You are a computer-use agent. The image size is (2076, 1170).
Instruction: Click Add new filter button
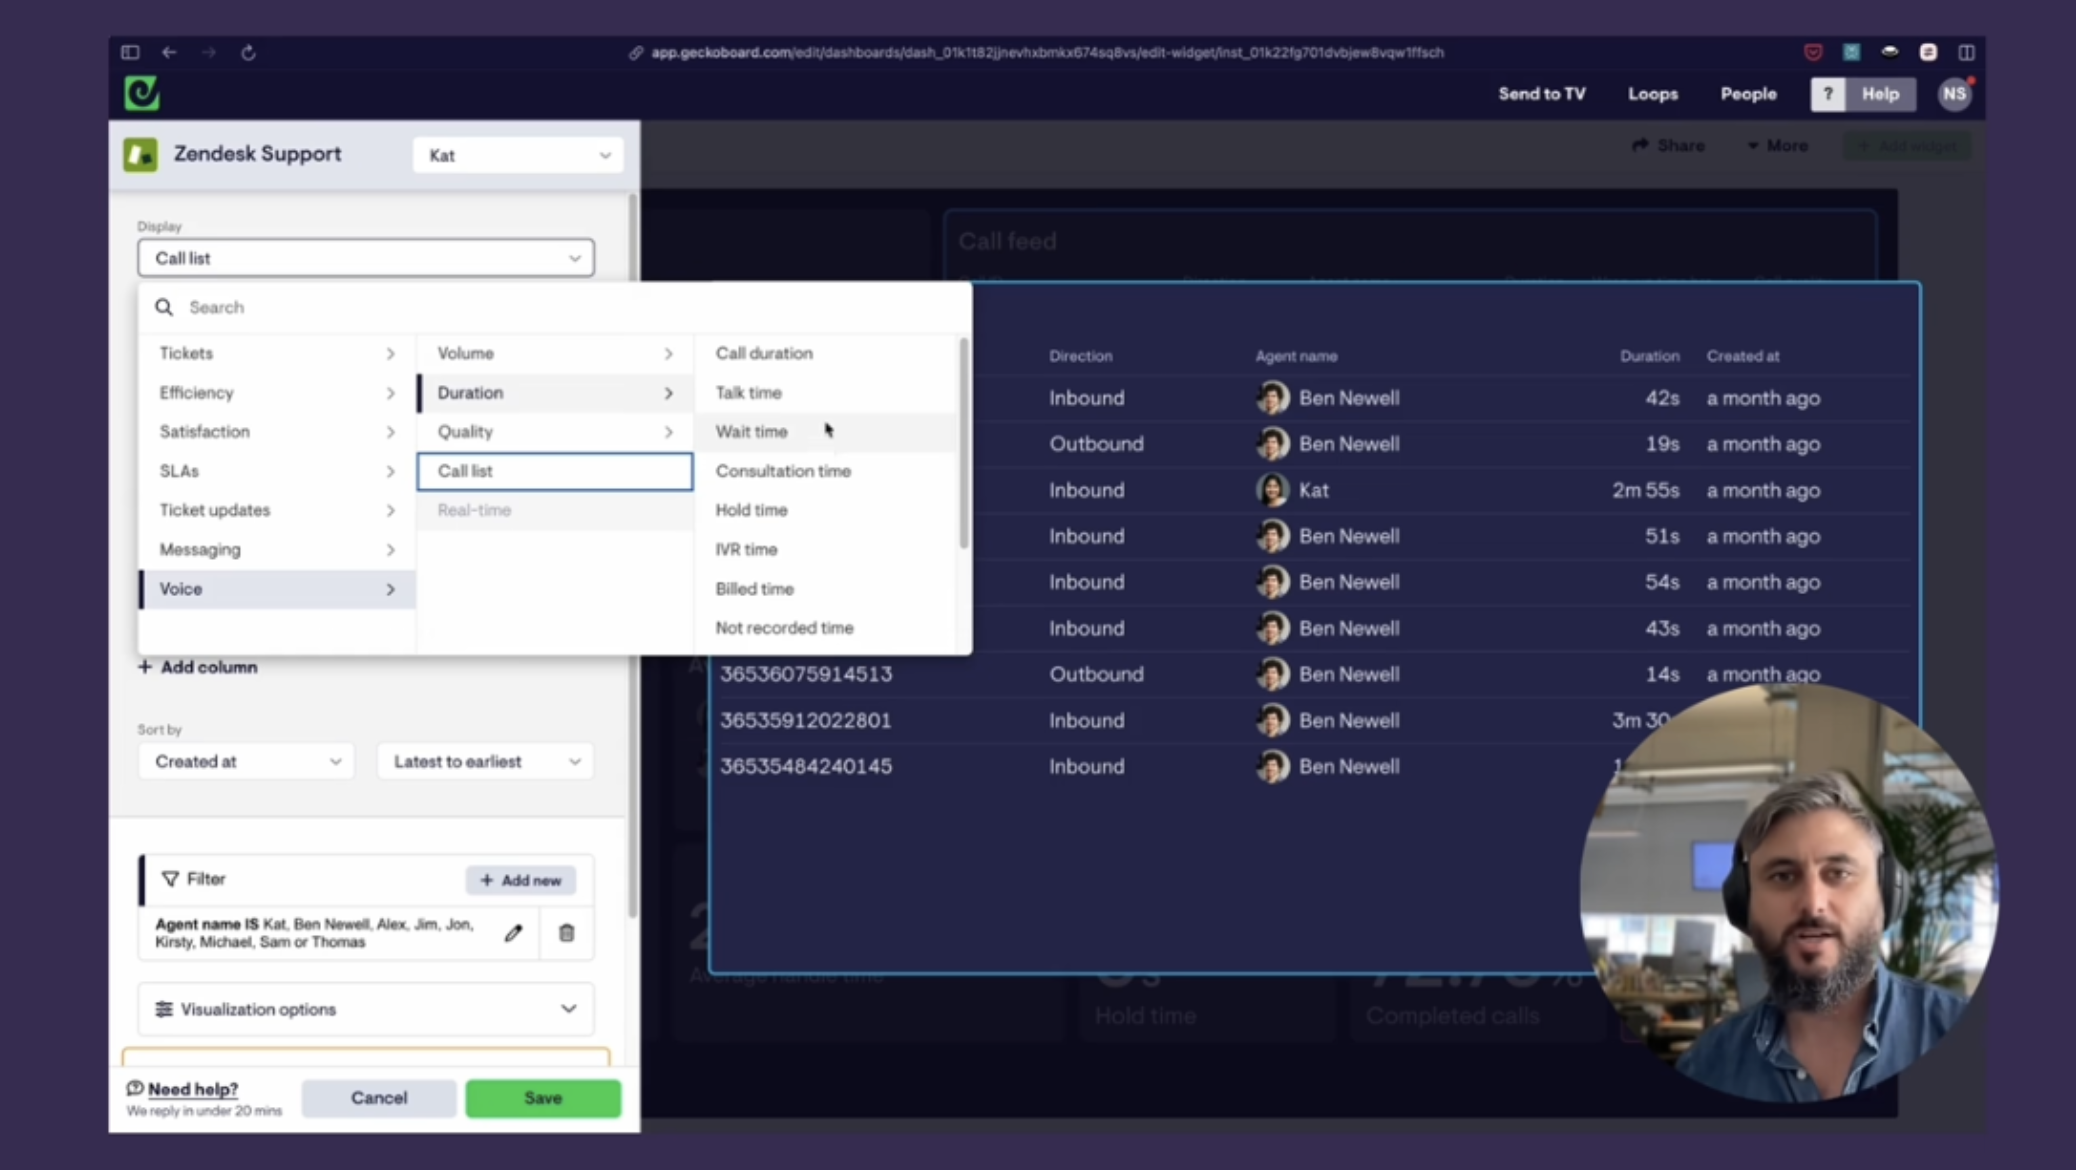coord(520,880)
